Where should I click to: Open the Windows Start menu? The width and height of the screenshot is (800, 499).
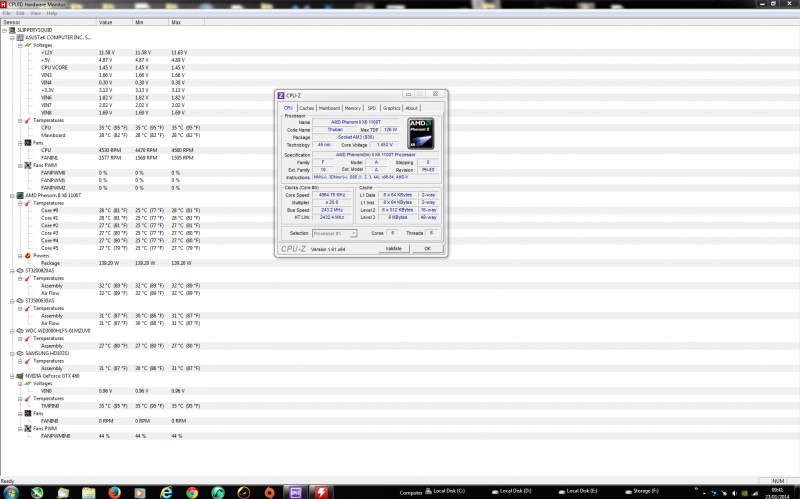[11, 492]
